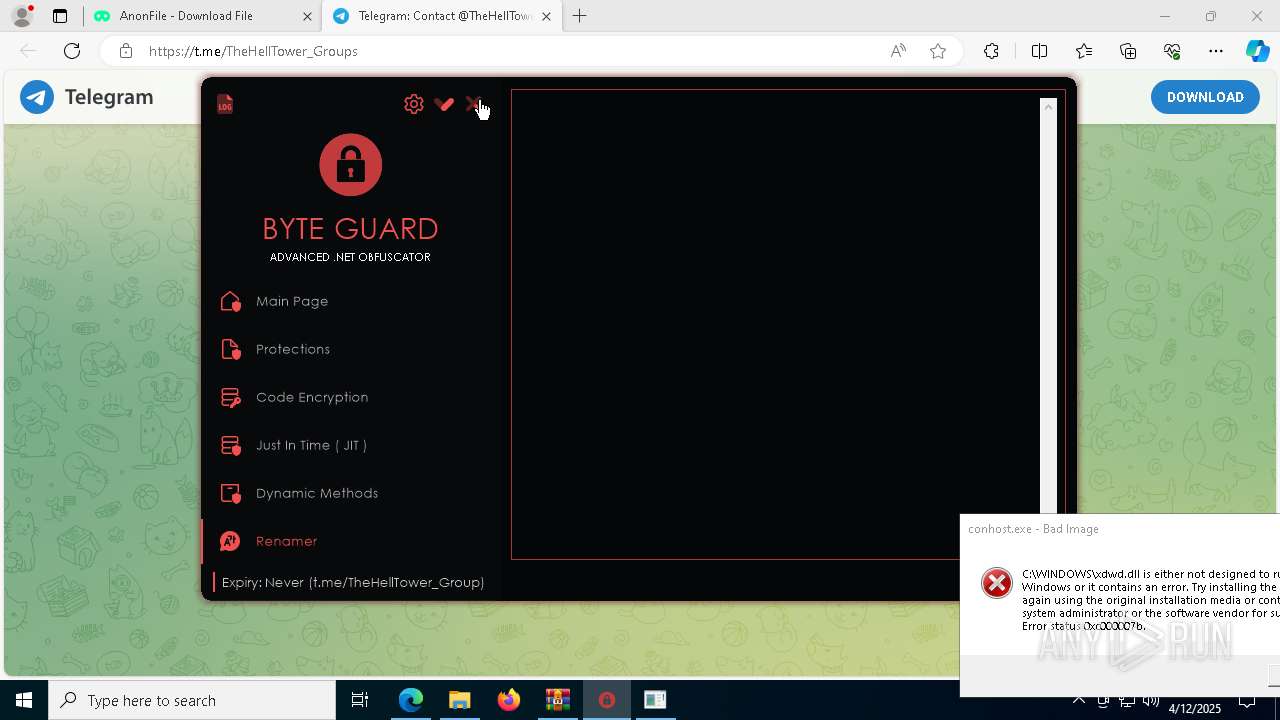Add this page to favorites star
1280x720 pixels.
tap(938, 51)
